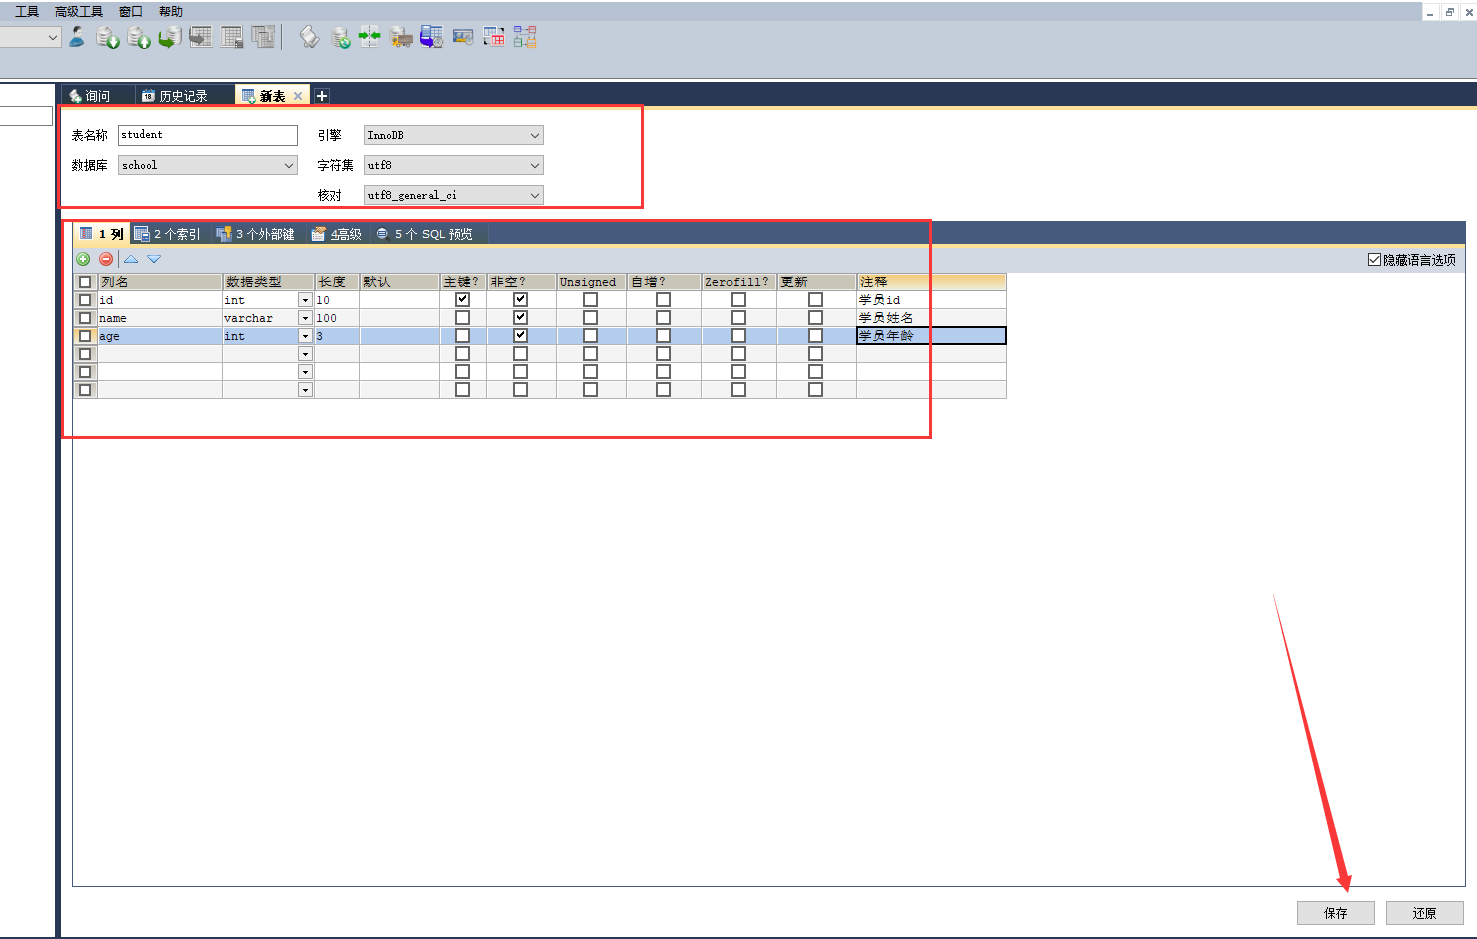Click database with curved green arrow icon
Image resolution: width=1477 pixels, height=939 pixels.
[170, 37]
